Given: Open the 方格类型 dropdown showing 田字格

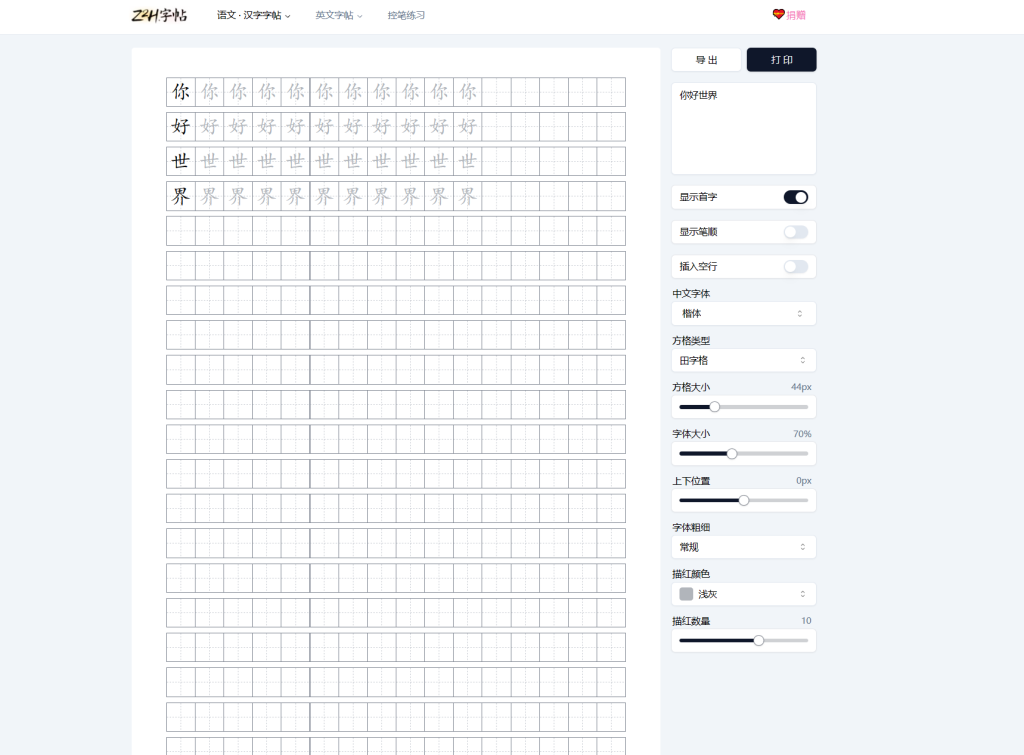Looking at the screenshot, I should [x=743, y=360].
